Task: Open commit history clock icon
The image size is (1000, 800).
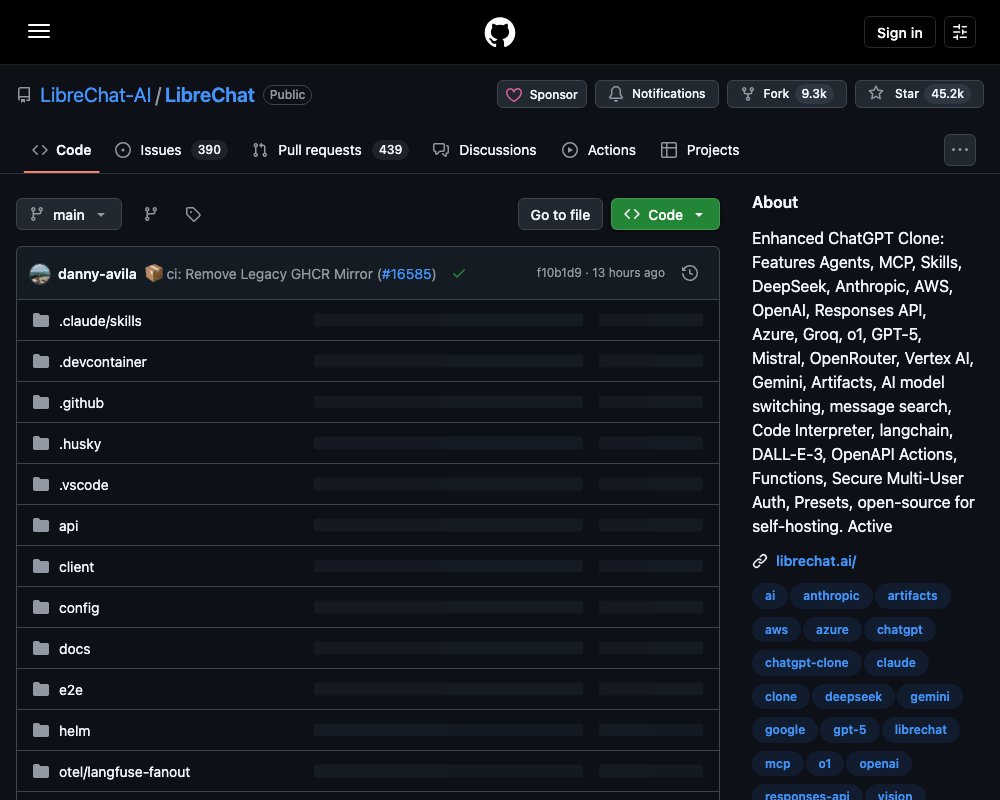Action: (689, 273)
